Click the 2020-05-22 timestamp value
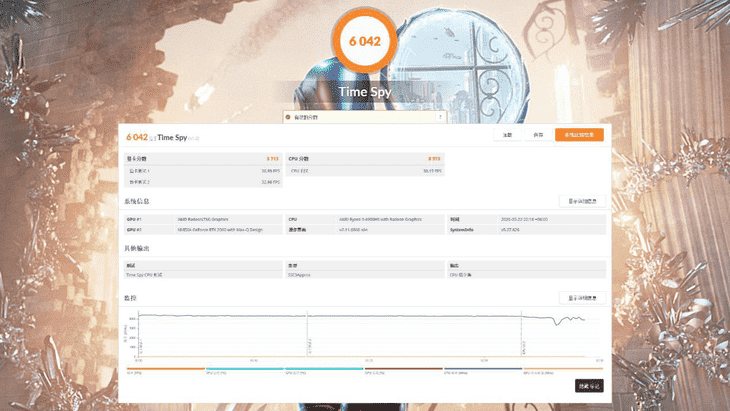Viewport: 730px width, 411px height. [x=524, y=219]
